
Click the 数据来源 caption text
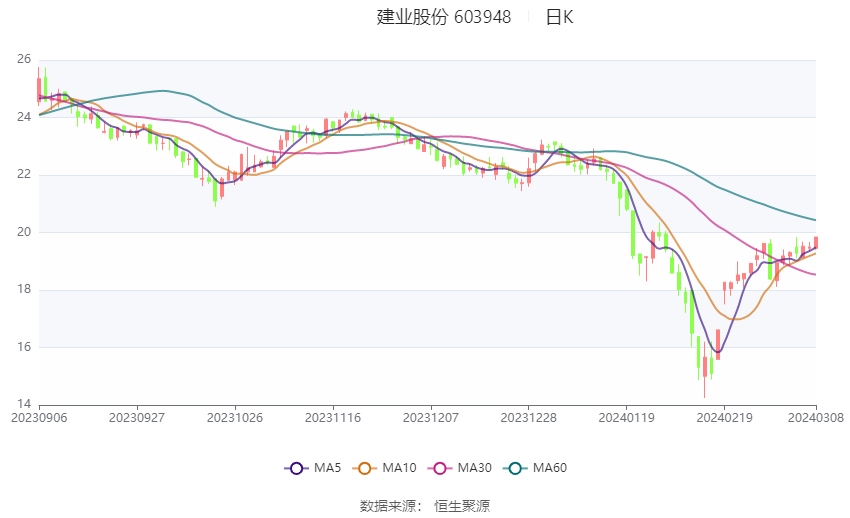391,506
